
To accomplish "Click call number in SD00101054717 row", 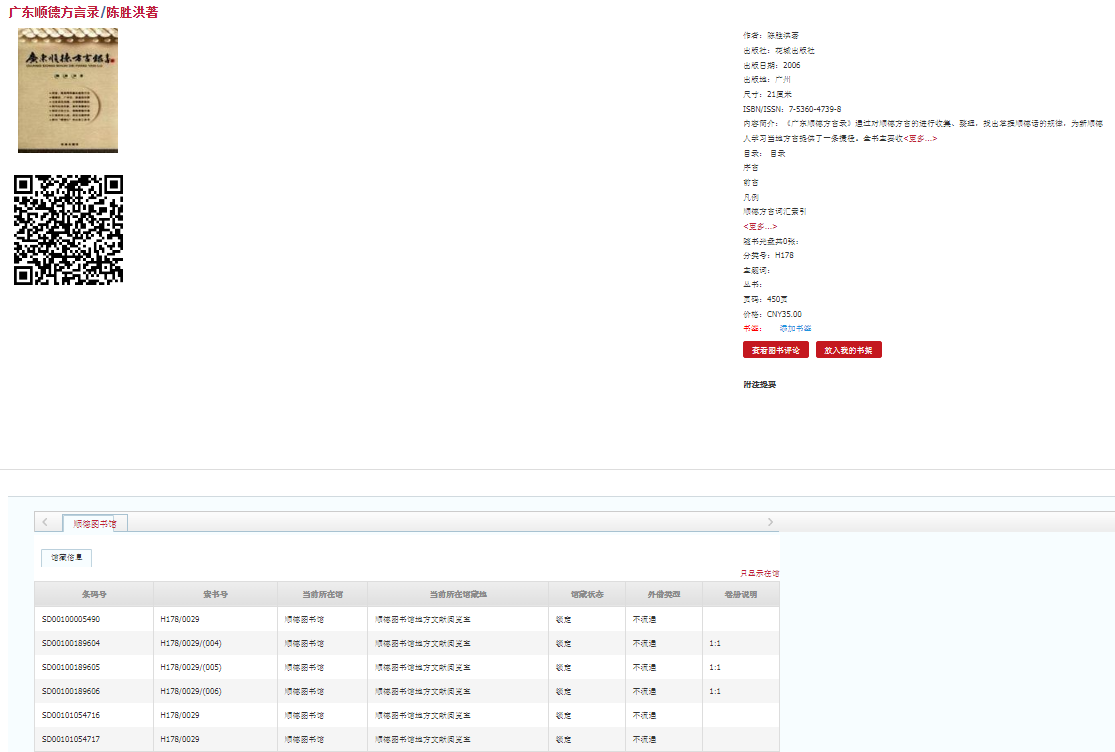I will (180, 739).
